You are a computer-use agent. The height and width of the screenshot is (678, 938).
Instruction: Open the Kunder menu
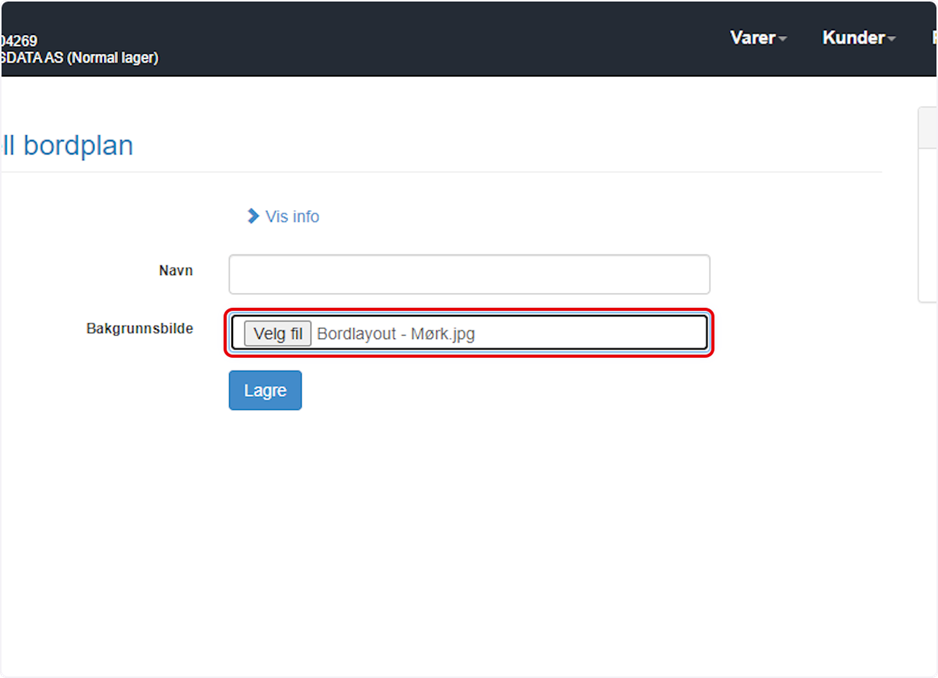858,38
